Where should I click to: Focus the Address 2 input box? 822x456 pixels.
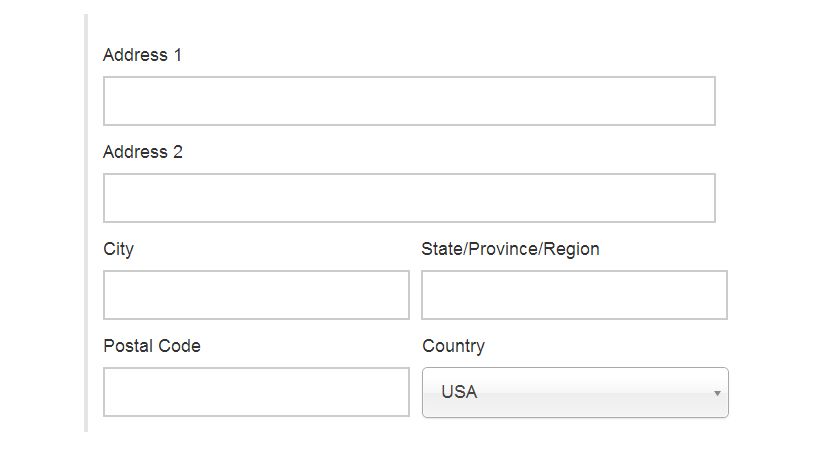click(409, 198)
